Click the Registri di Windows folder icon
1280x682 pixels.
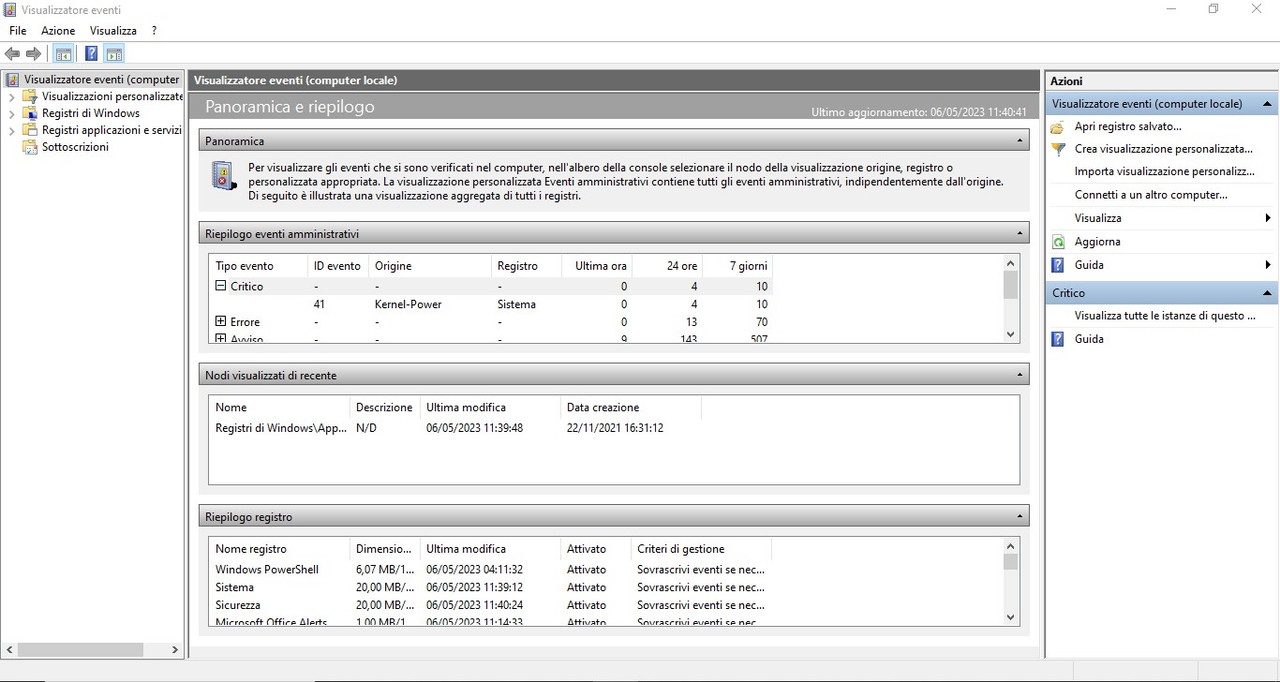point(32,113)
